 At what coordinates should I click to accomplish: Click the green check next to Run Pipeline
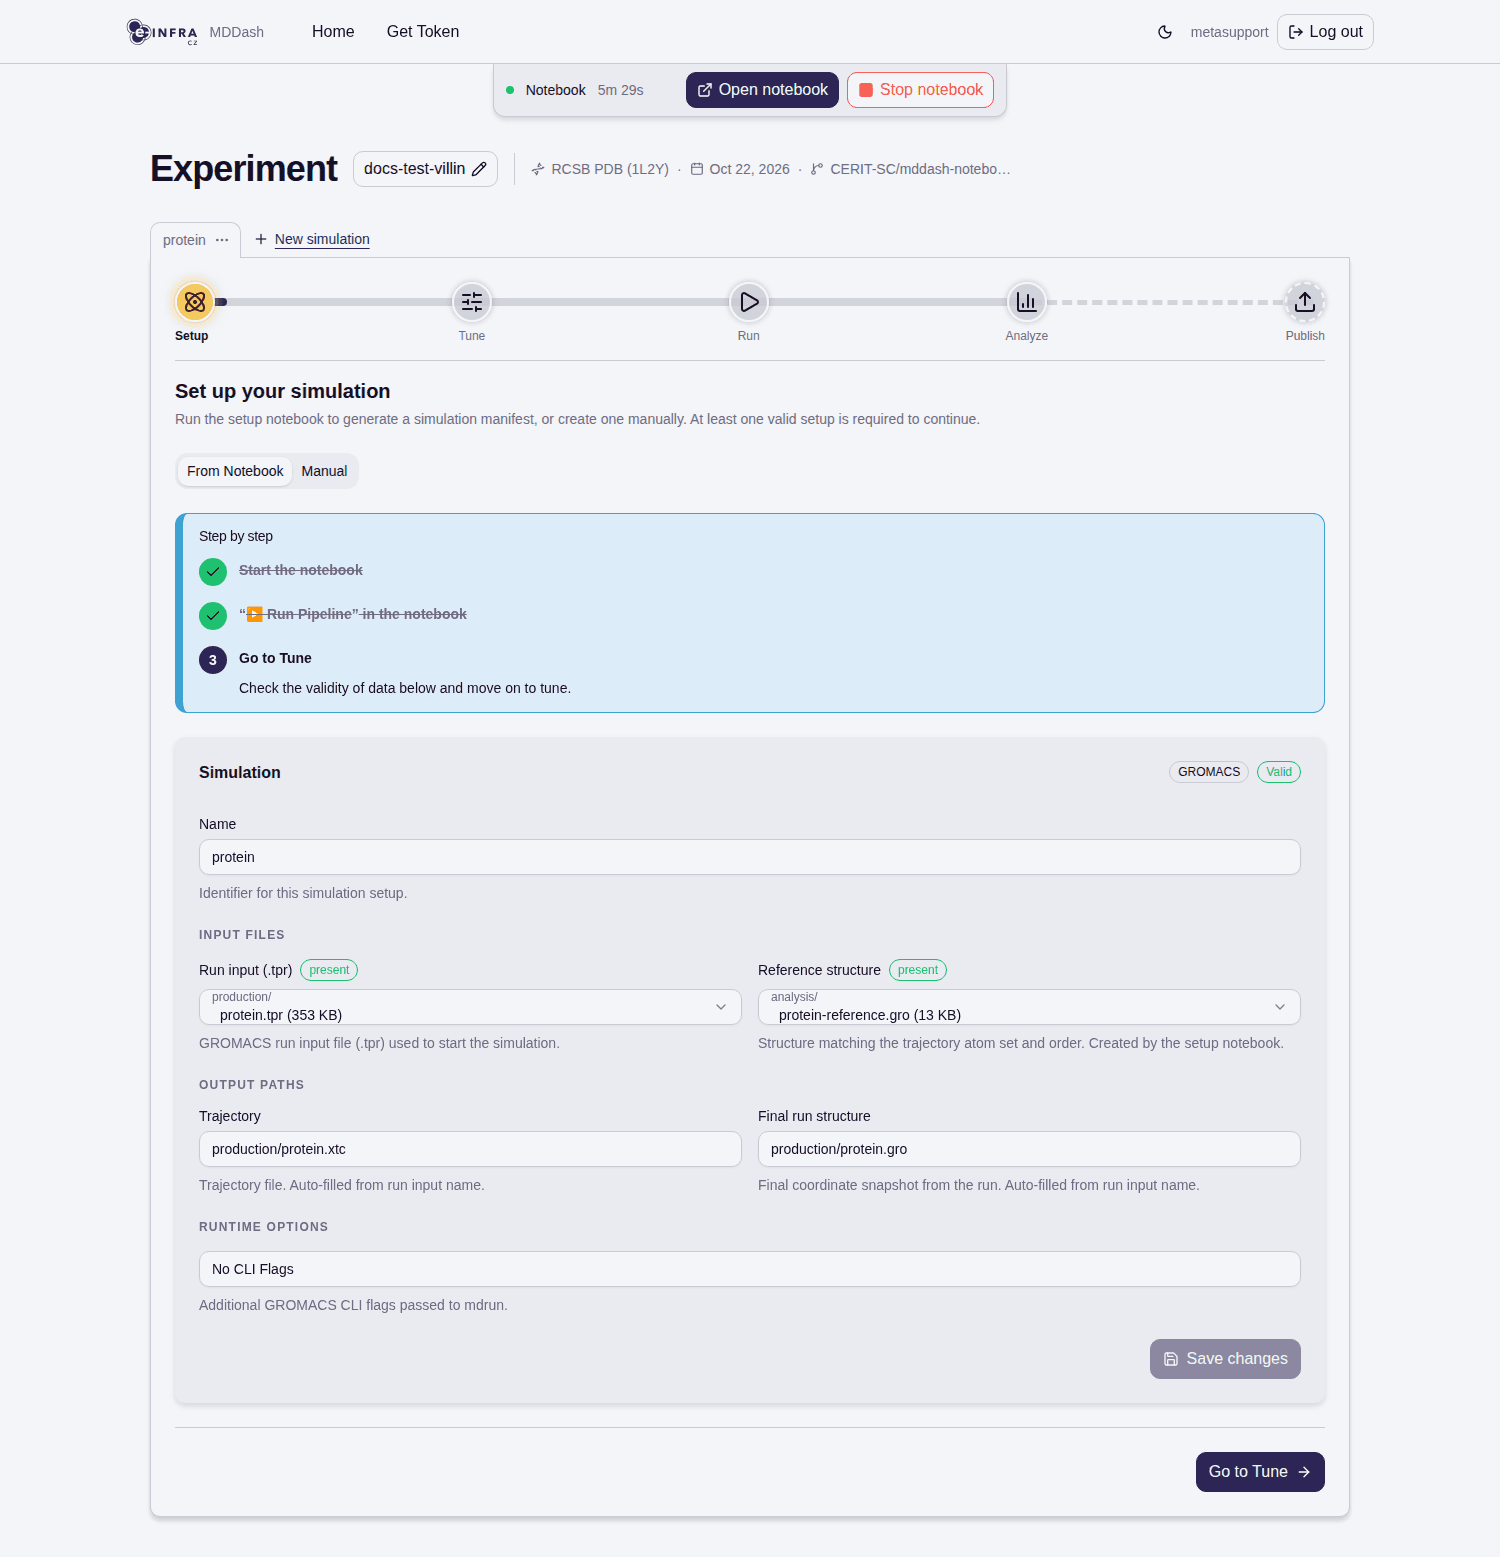[x=213, y=616]
